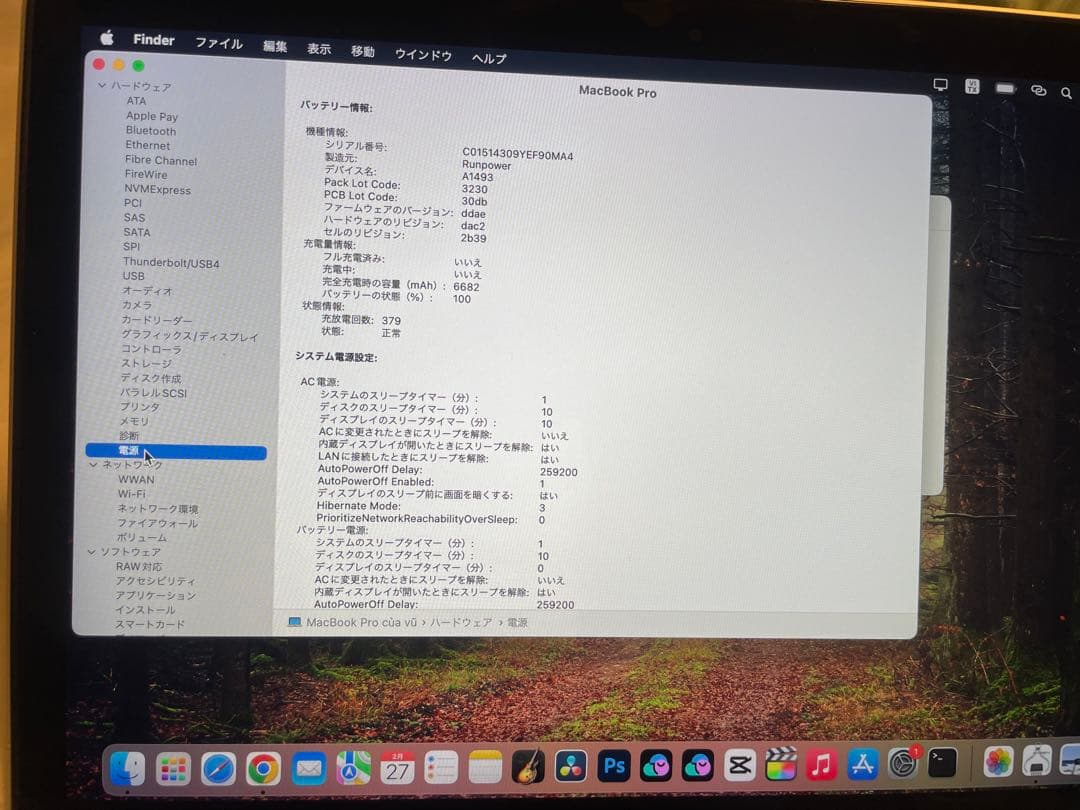Click the battery status icon
The width and height of the screenshot is (1080, 810).
1005,88
